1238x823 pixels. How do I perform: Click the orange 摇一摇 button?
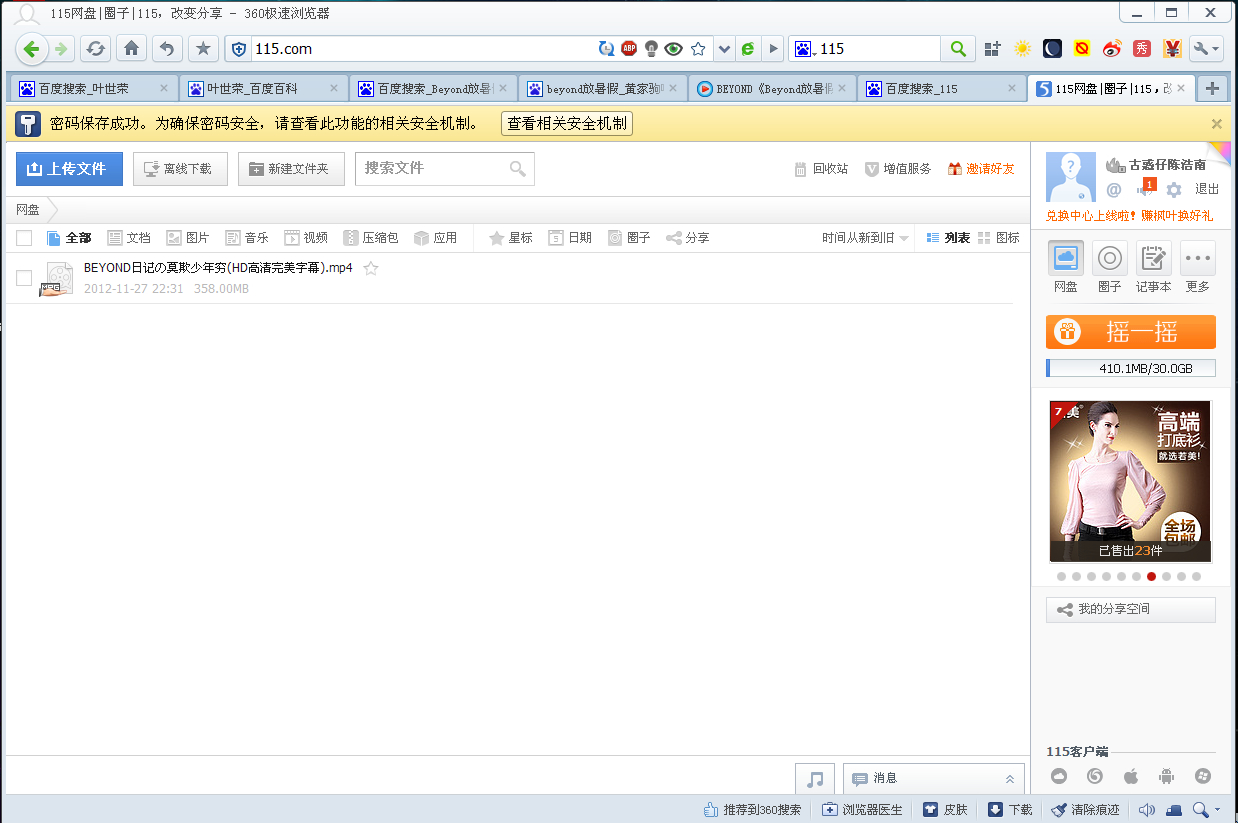pyautogui.click(x=1131, y=332)
